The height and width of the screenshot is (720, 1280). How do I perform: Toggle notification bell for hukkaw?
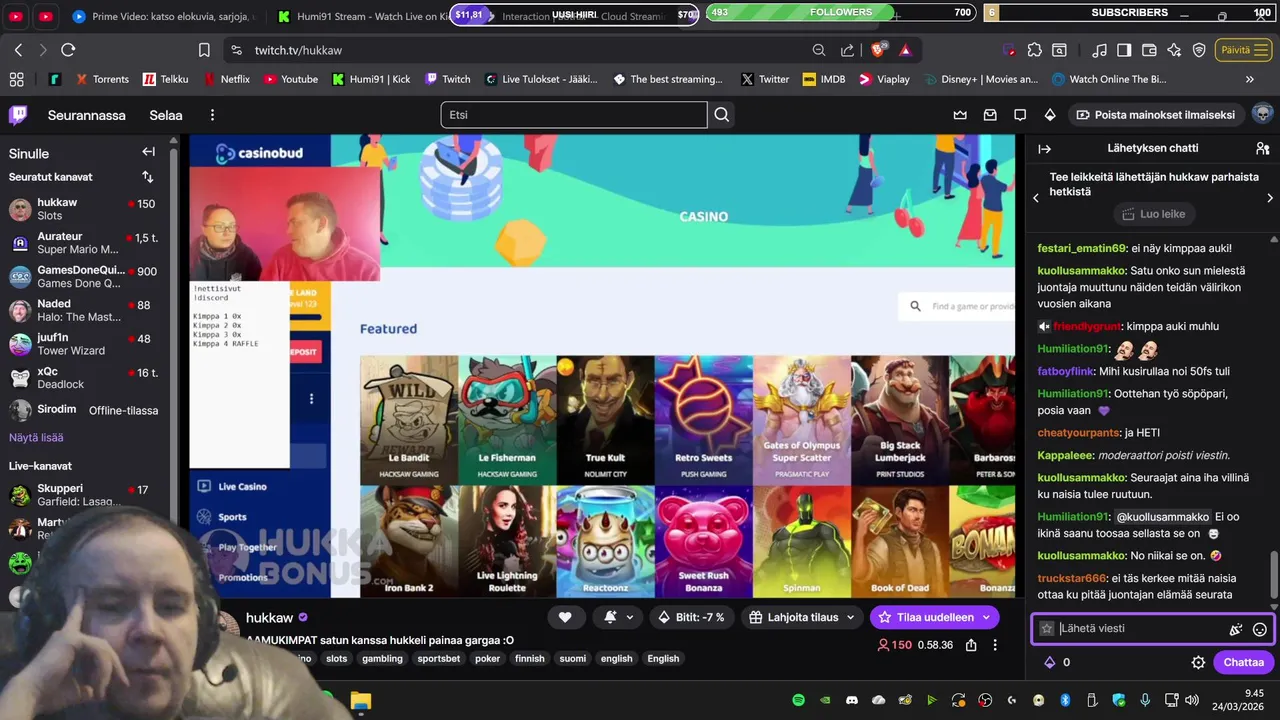610,617
